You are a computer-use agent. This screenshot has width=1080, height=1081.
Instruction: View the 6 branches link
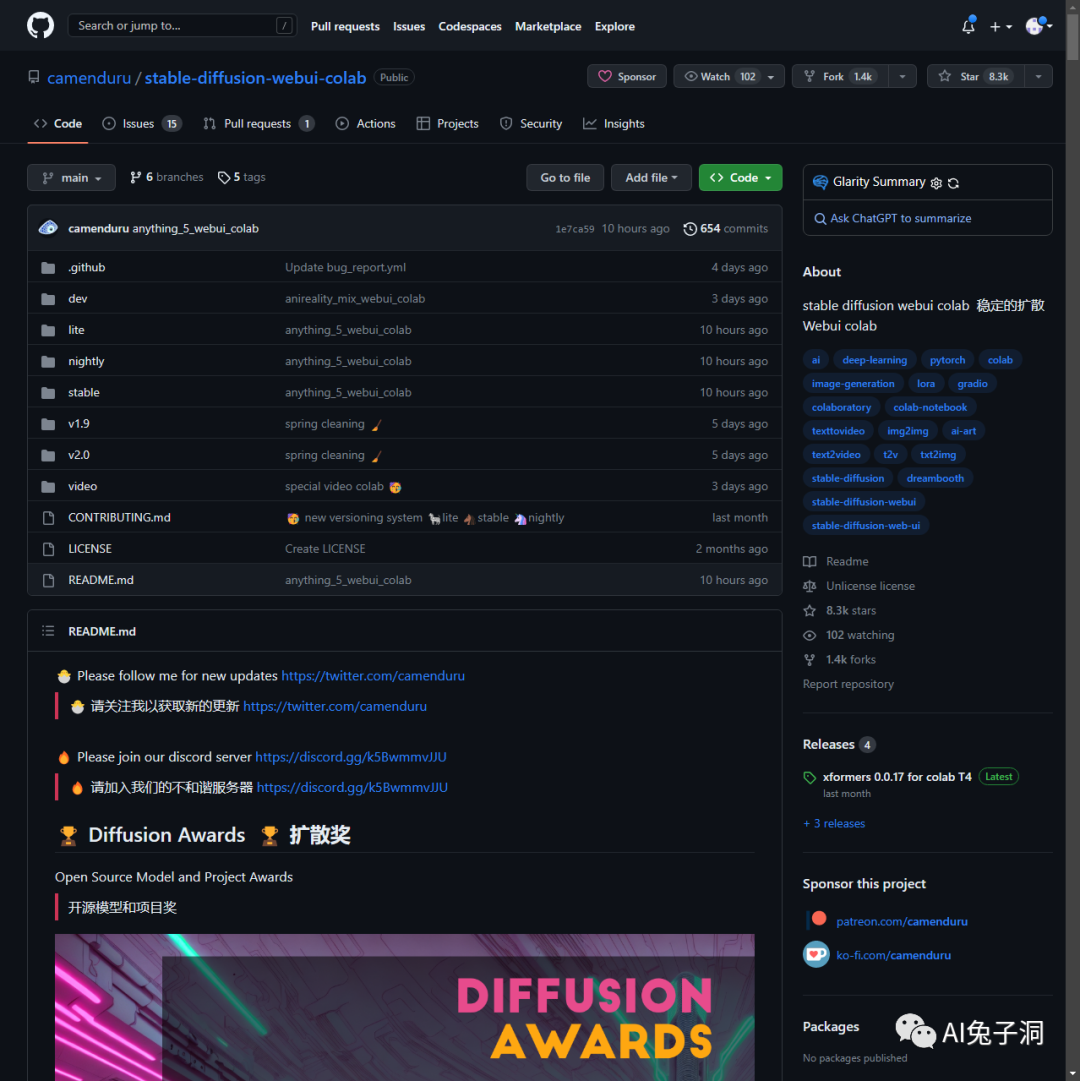point(167,177)
